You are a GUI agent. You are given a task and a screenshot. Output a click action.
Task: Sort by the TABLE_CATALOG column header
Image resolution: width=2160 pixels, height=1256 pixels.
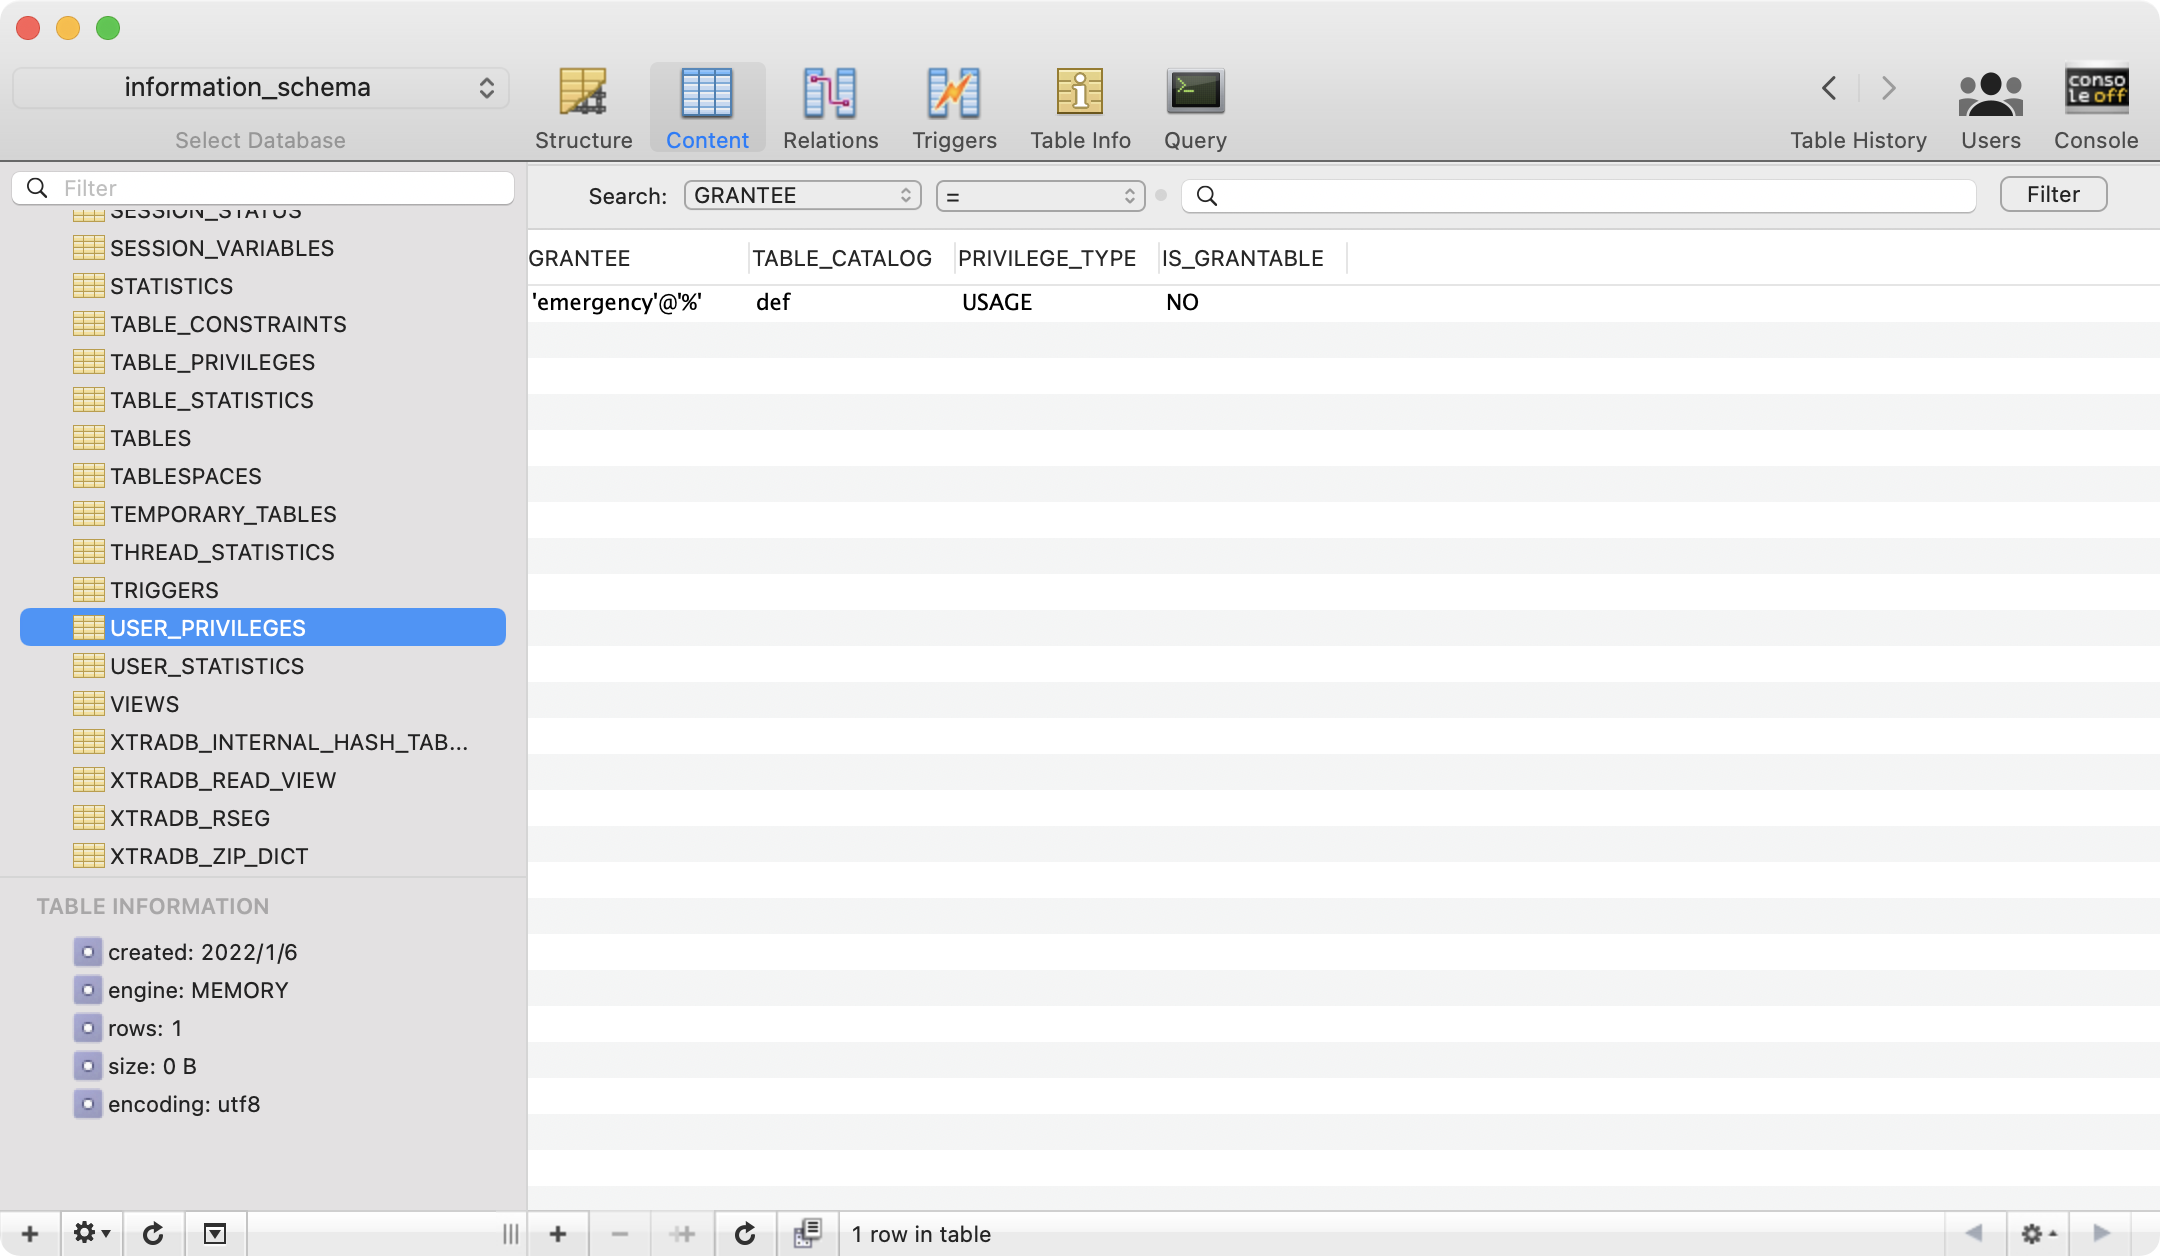click(851, 258)
